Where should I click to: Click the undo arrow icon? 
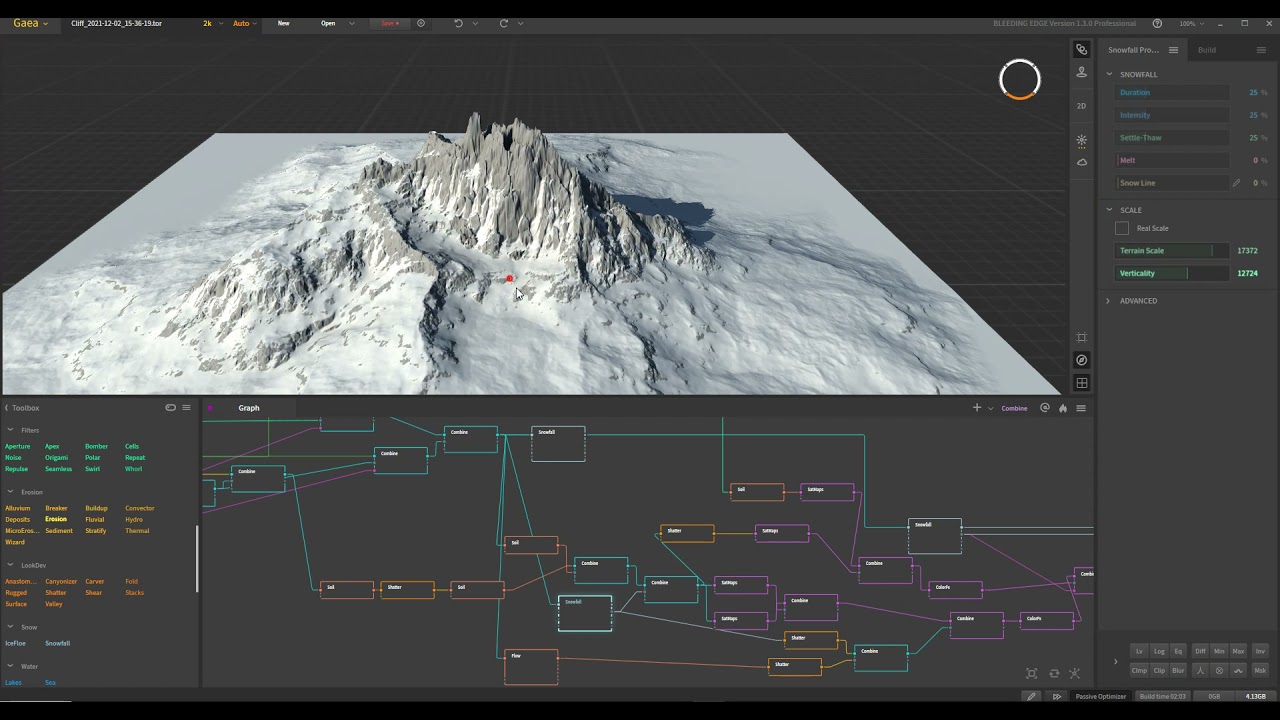pos(458,23)
